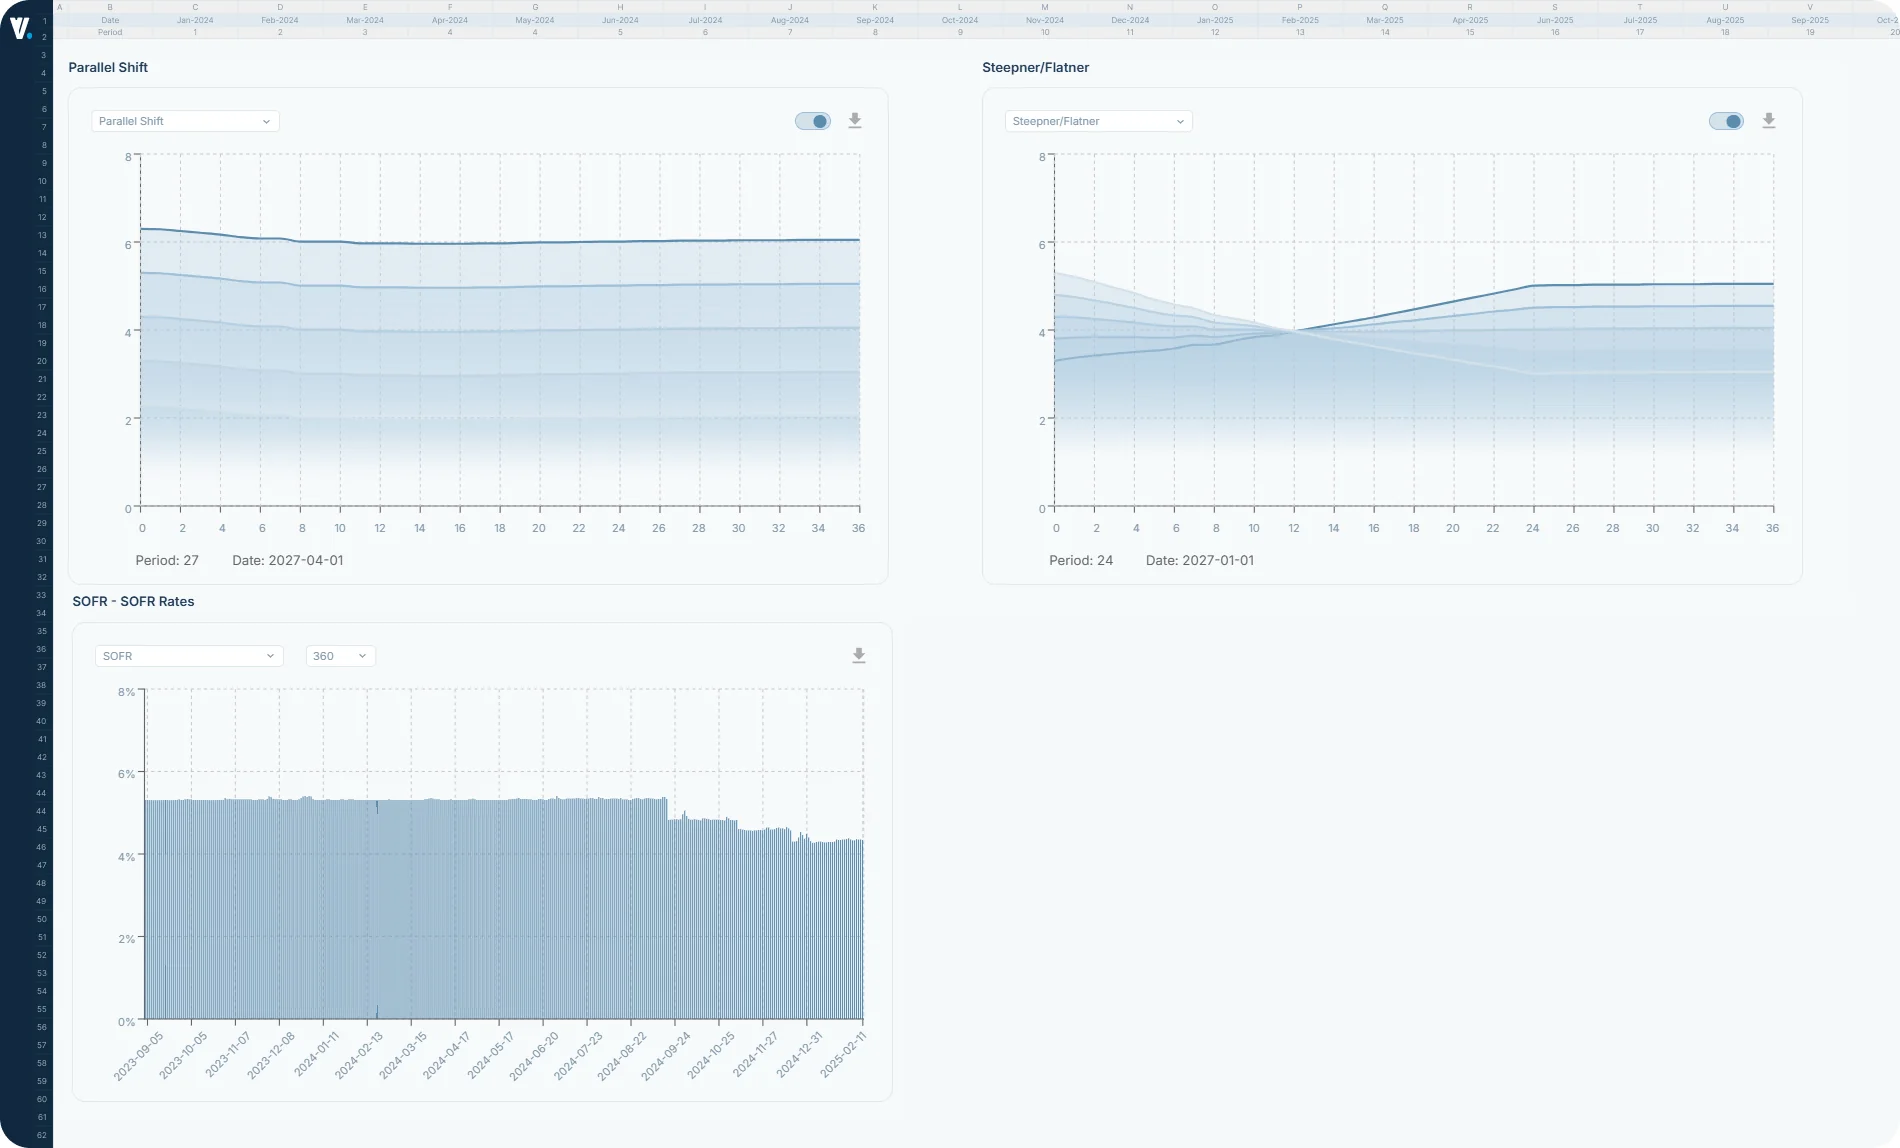Click the cell containing Jan-2024
Viewport: 1900px width, 1148px height.
tap(194, 19)
